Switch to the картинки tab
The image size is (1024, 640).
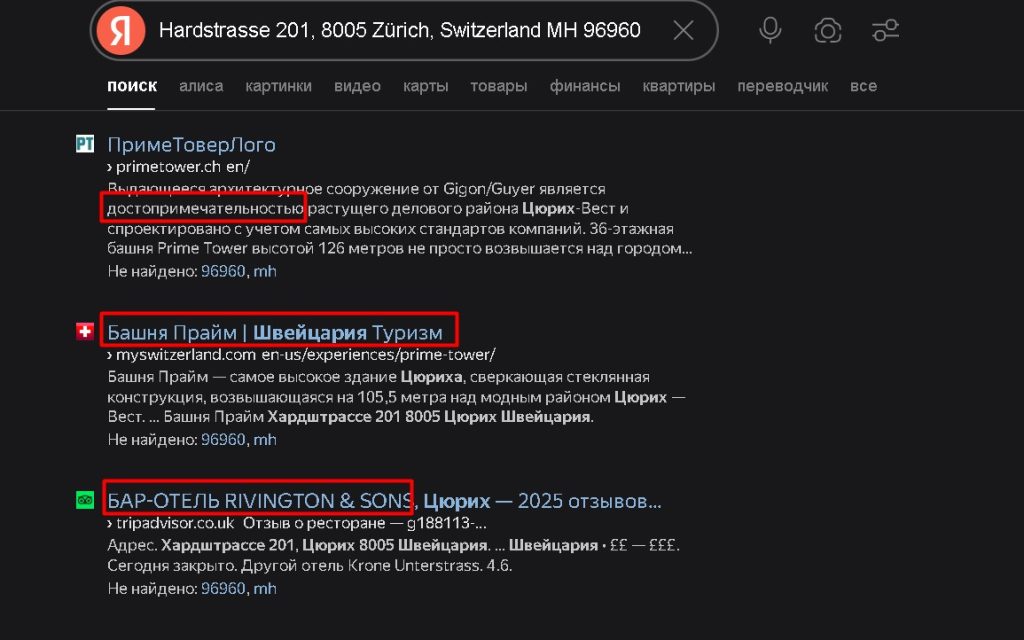click(x=278, y=86)
